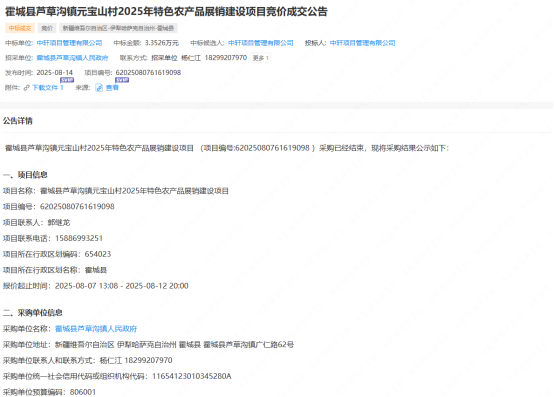Screen dimensions: 554x397
Task: Click the SVIP badge above 查看
Action: click(122, 80)
